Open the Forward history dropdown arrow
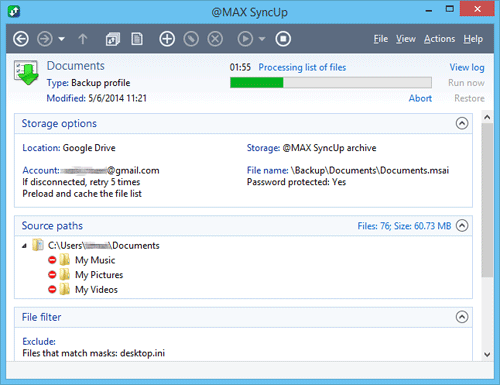This screenshot has width=500, height=385. (x=61, y=39)
